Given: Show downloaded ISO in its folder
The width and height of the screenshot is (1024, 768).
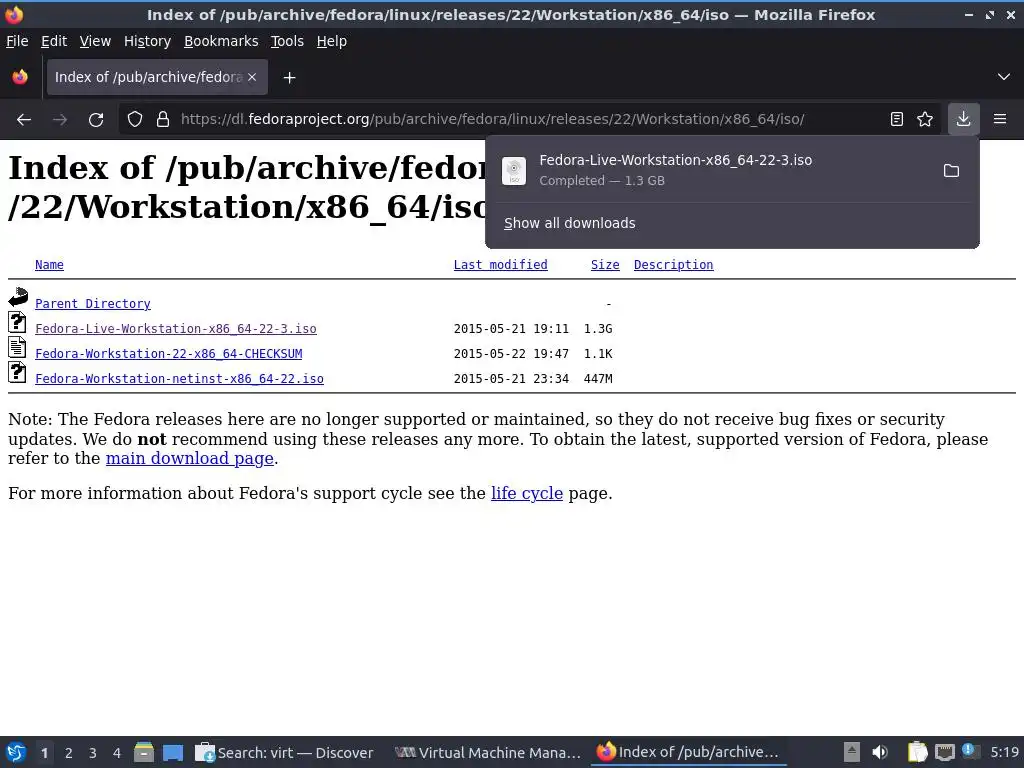Looking at the screenshot, I should 952,171.
